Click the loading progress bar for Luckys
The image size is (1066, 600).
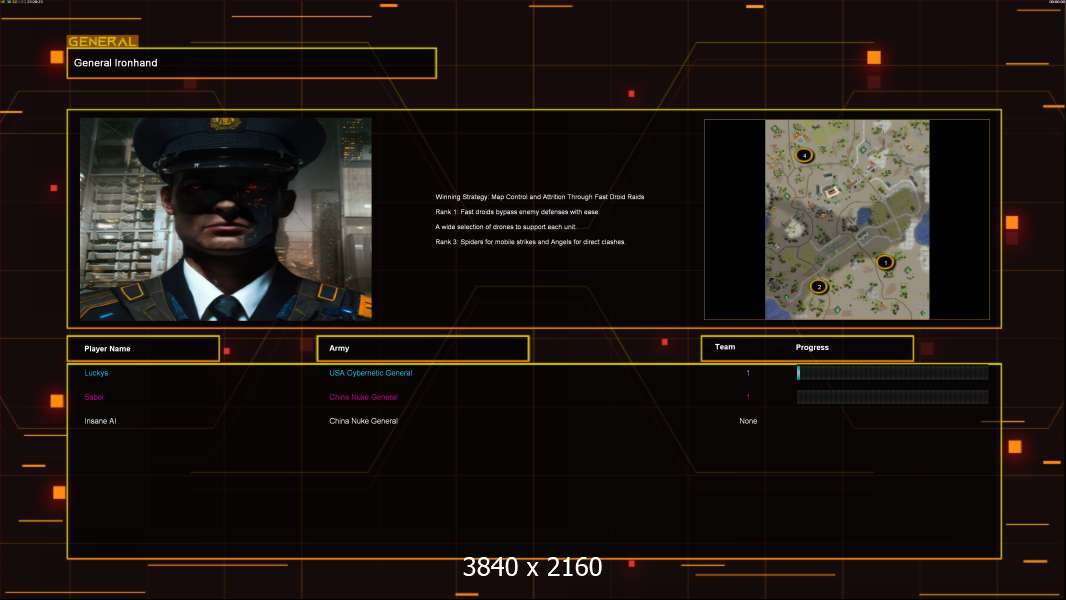(893, 372)
